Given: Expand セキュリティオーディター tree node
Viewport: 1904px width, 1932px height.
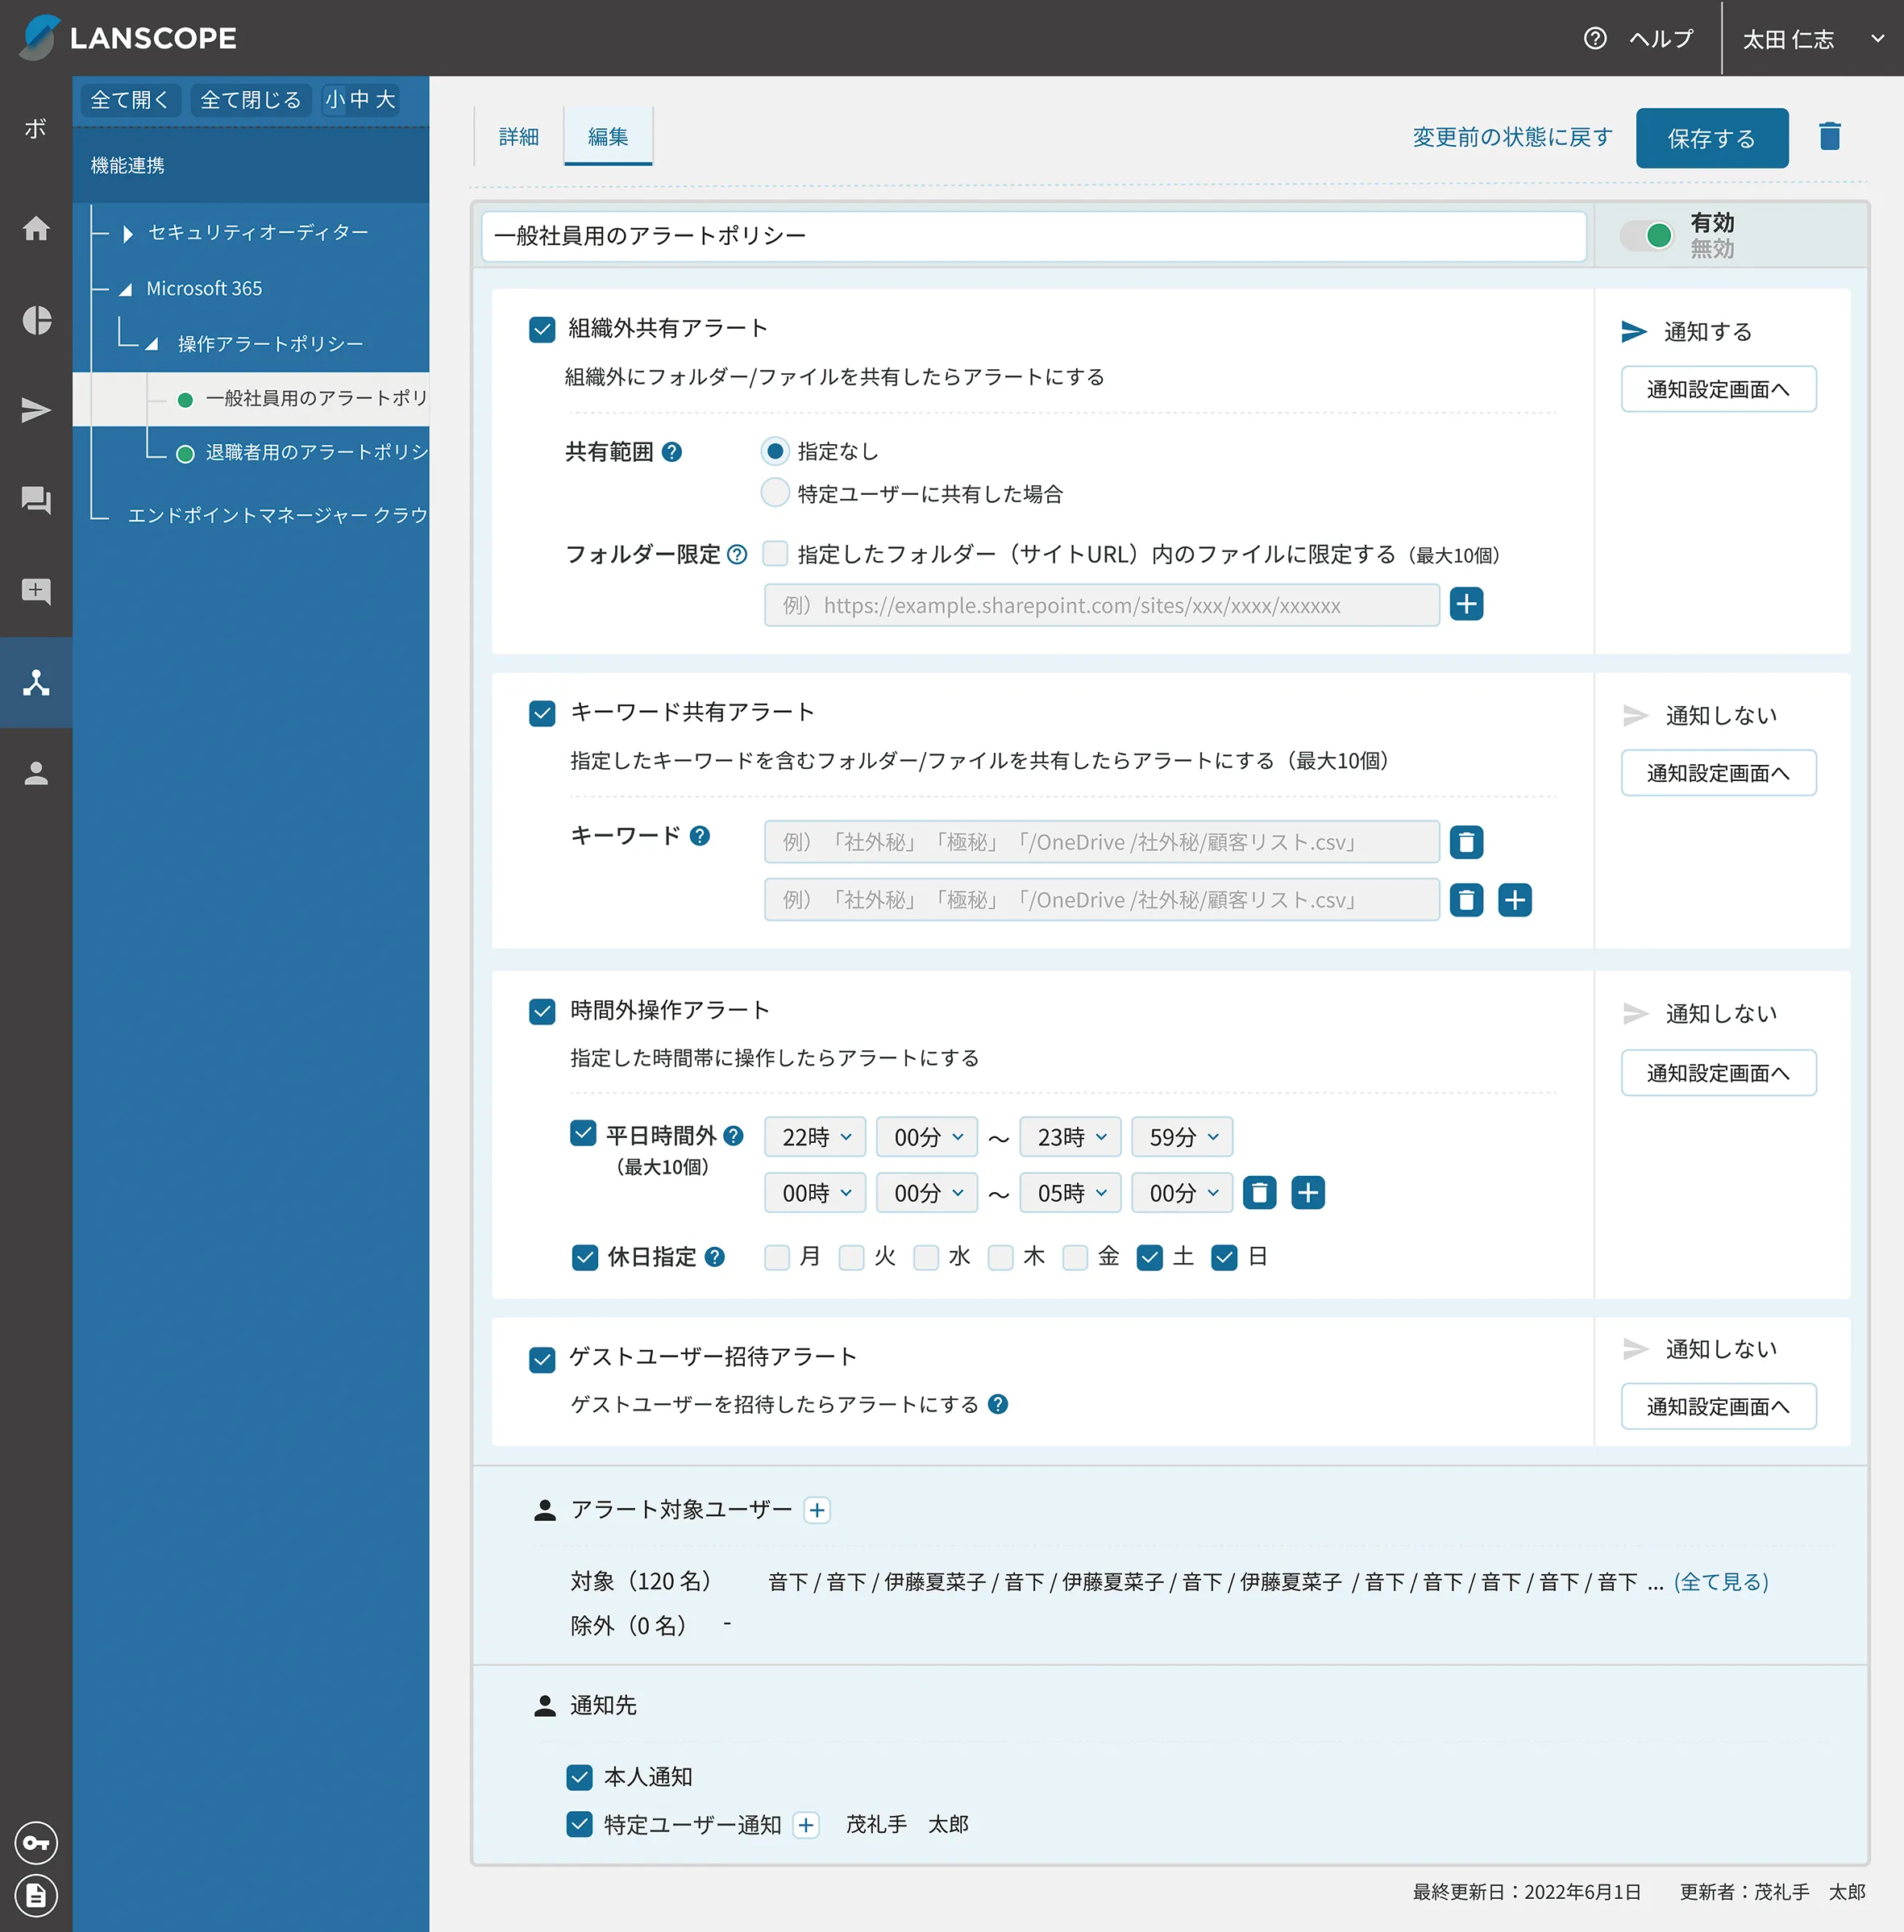Looking at the screenshot, I should [127, 233].
